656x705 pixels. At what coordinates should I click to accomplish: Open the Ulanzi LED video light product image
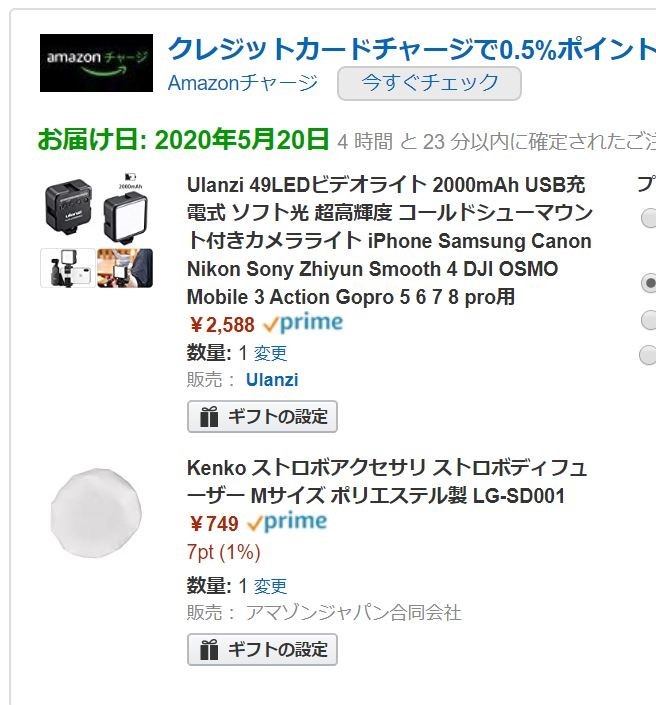pos(96,230)
